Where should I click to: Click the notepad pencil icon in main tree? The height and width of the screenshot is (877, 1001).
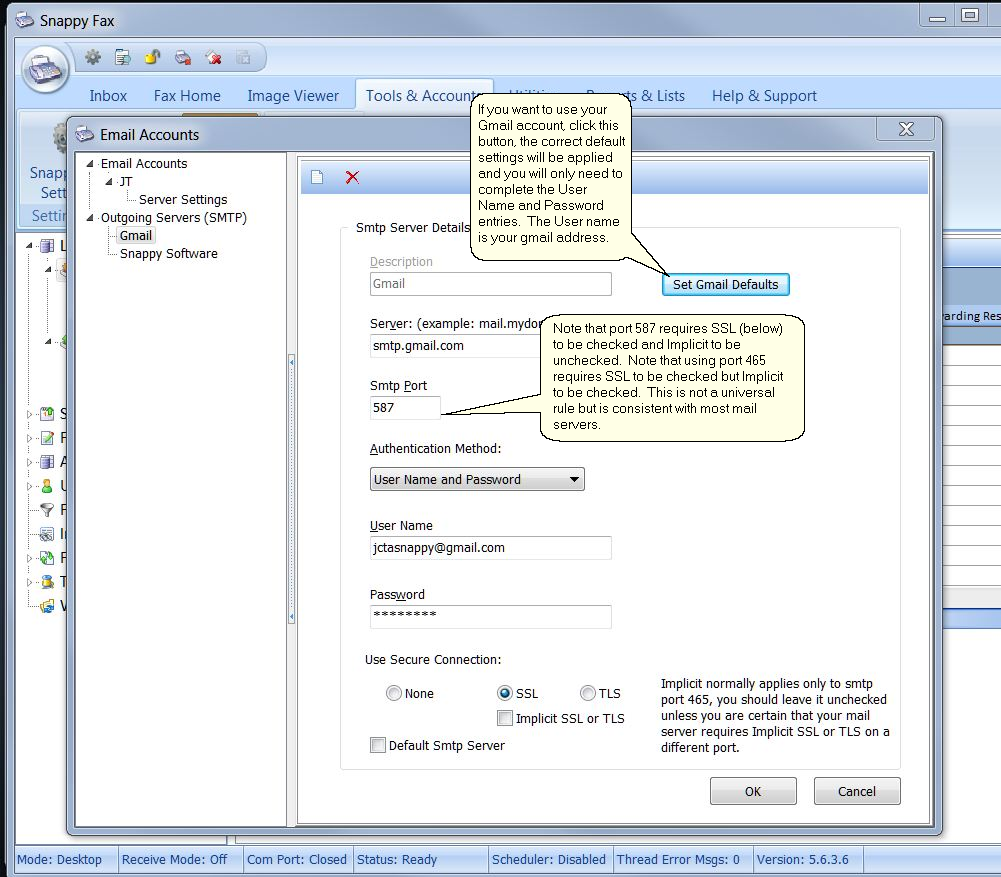tap(47, 438)
